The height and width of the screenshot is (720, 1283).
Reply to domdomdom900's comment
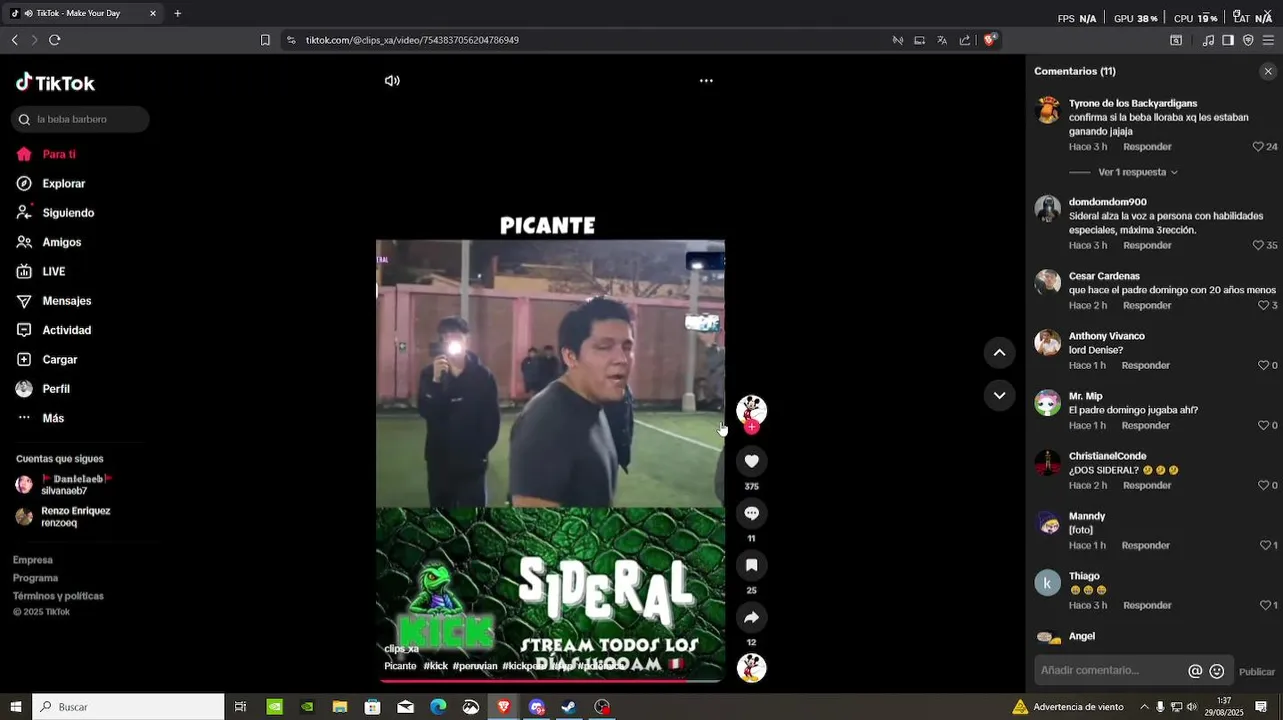coord(1147,245)
